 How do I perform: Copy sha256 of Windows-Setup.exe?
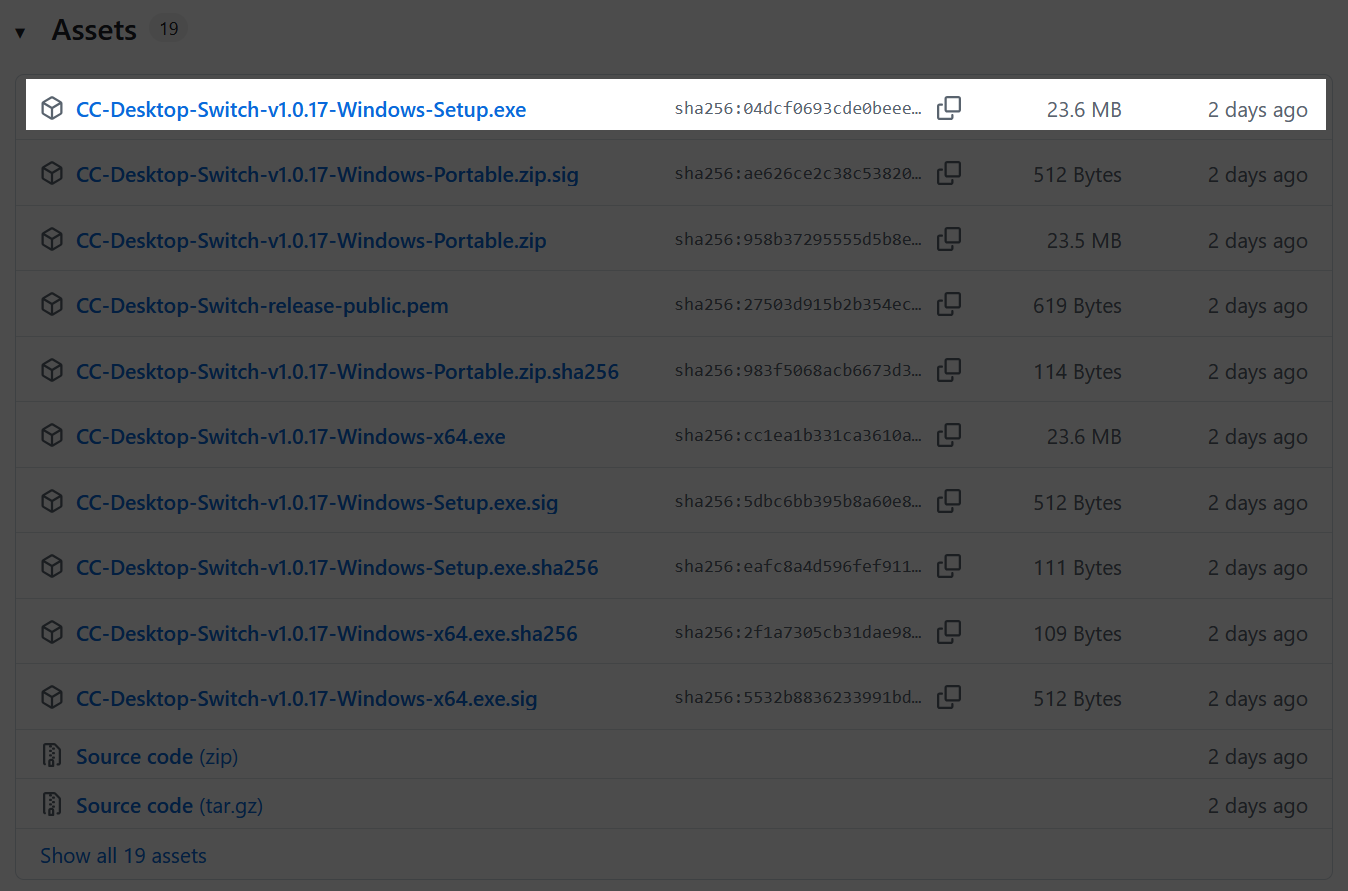tap(949, 108)
